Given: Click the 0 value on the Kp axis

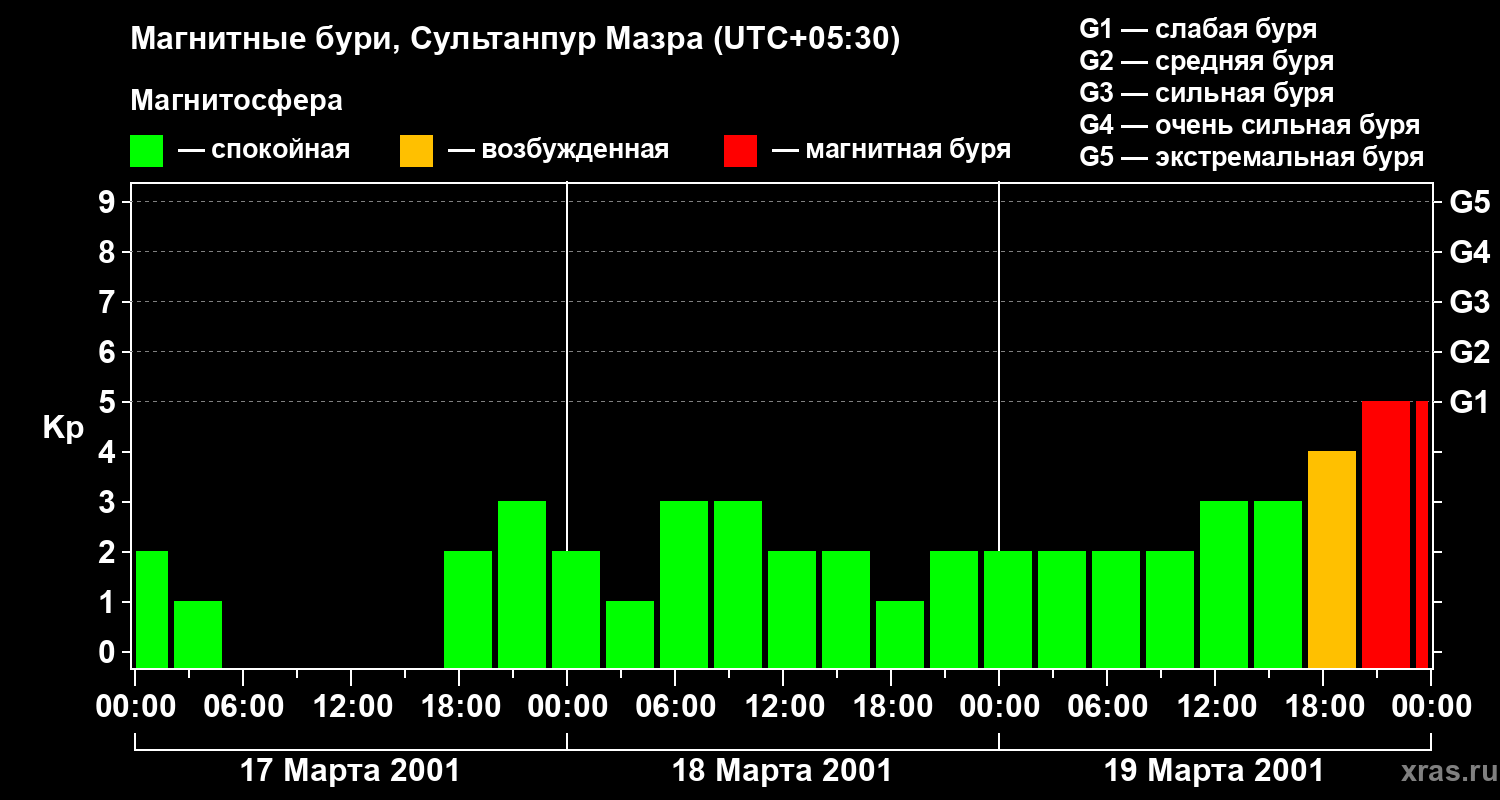Looking at the screenshot, I should [109, 652].
